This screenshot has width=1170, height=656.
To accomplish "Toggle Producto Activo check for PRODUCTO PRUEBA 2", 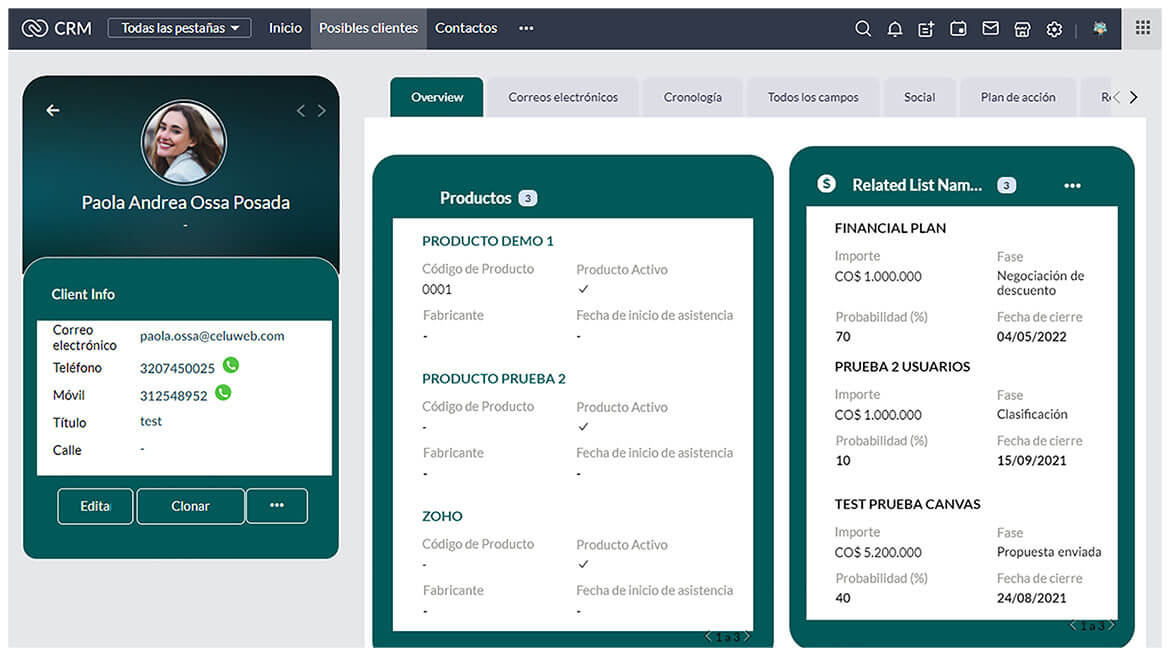I will (583, 427).
